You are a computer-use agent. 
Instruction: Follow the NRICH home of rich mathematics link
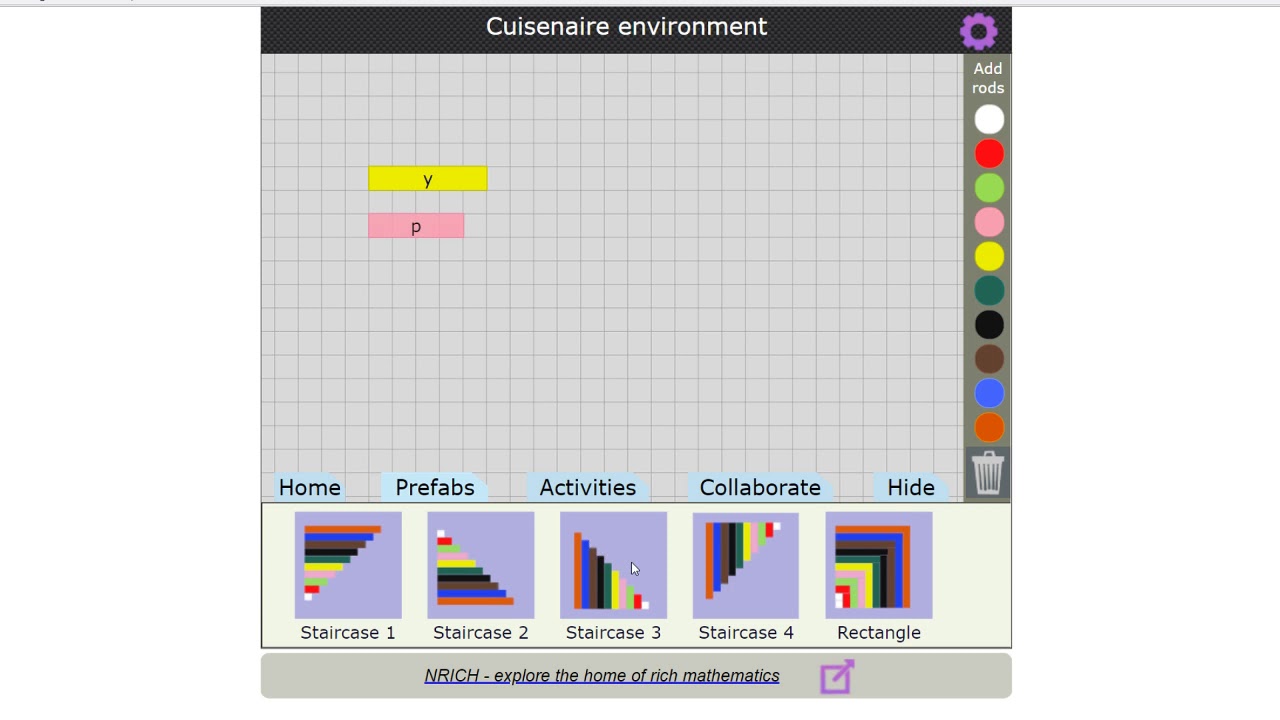[x=602, y=676]
